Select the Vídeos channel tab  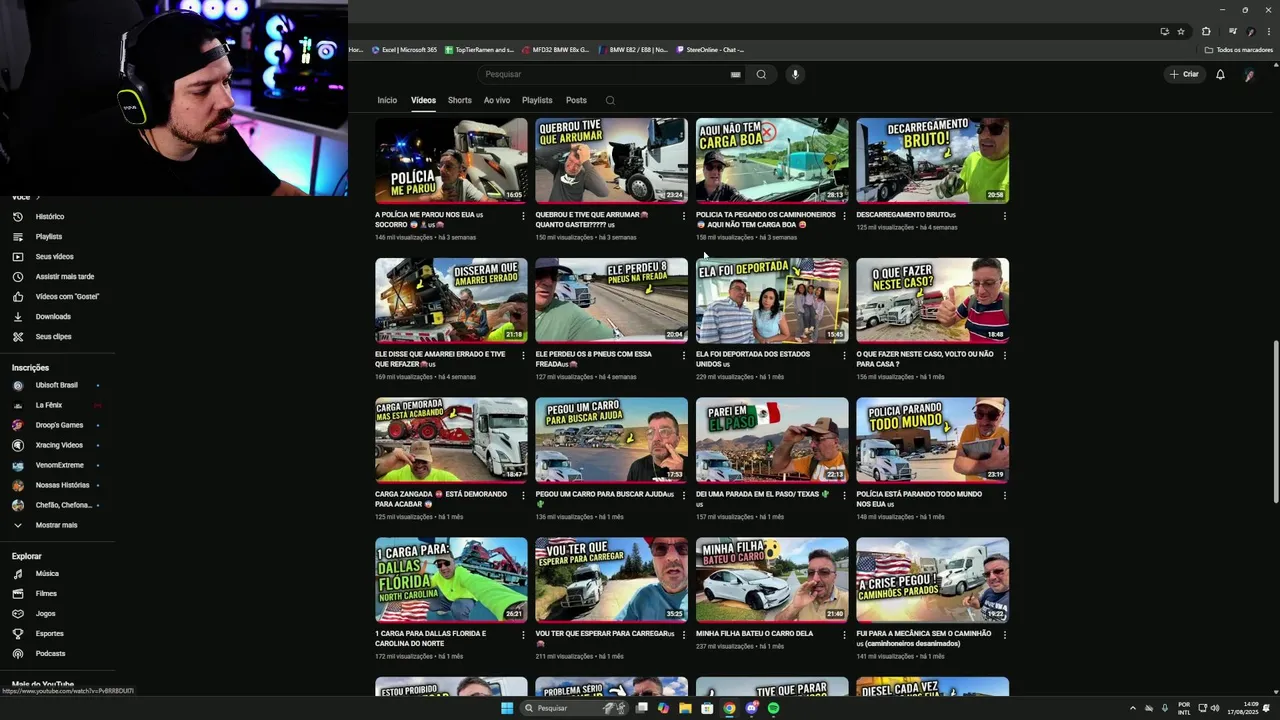click(x=423, y=100)
